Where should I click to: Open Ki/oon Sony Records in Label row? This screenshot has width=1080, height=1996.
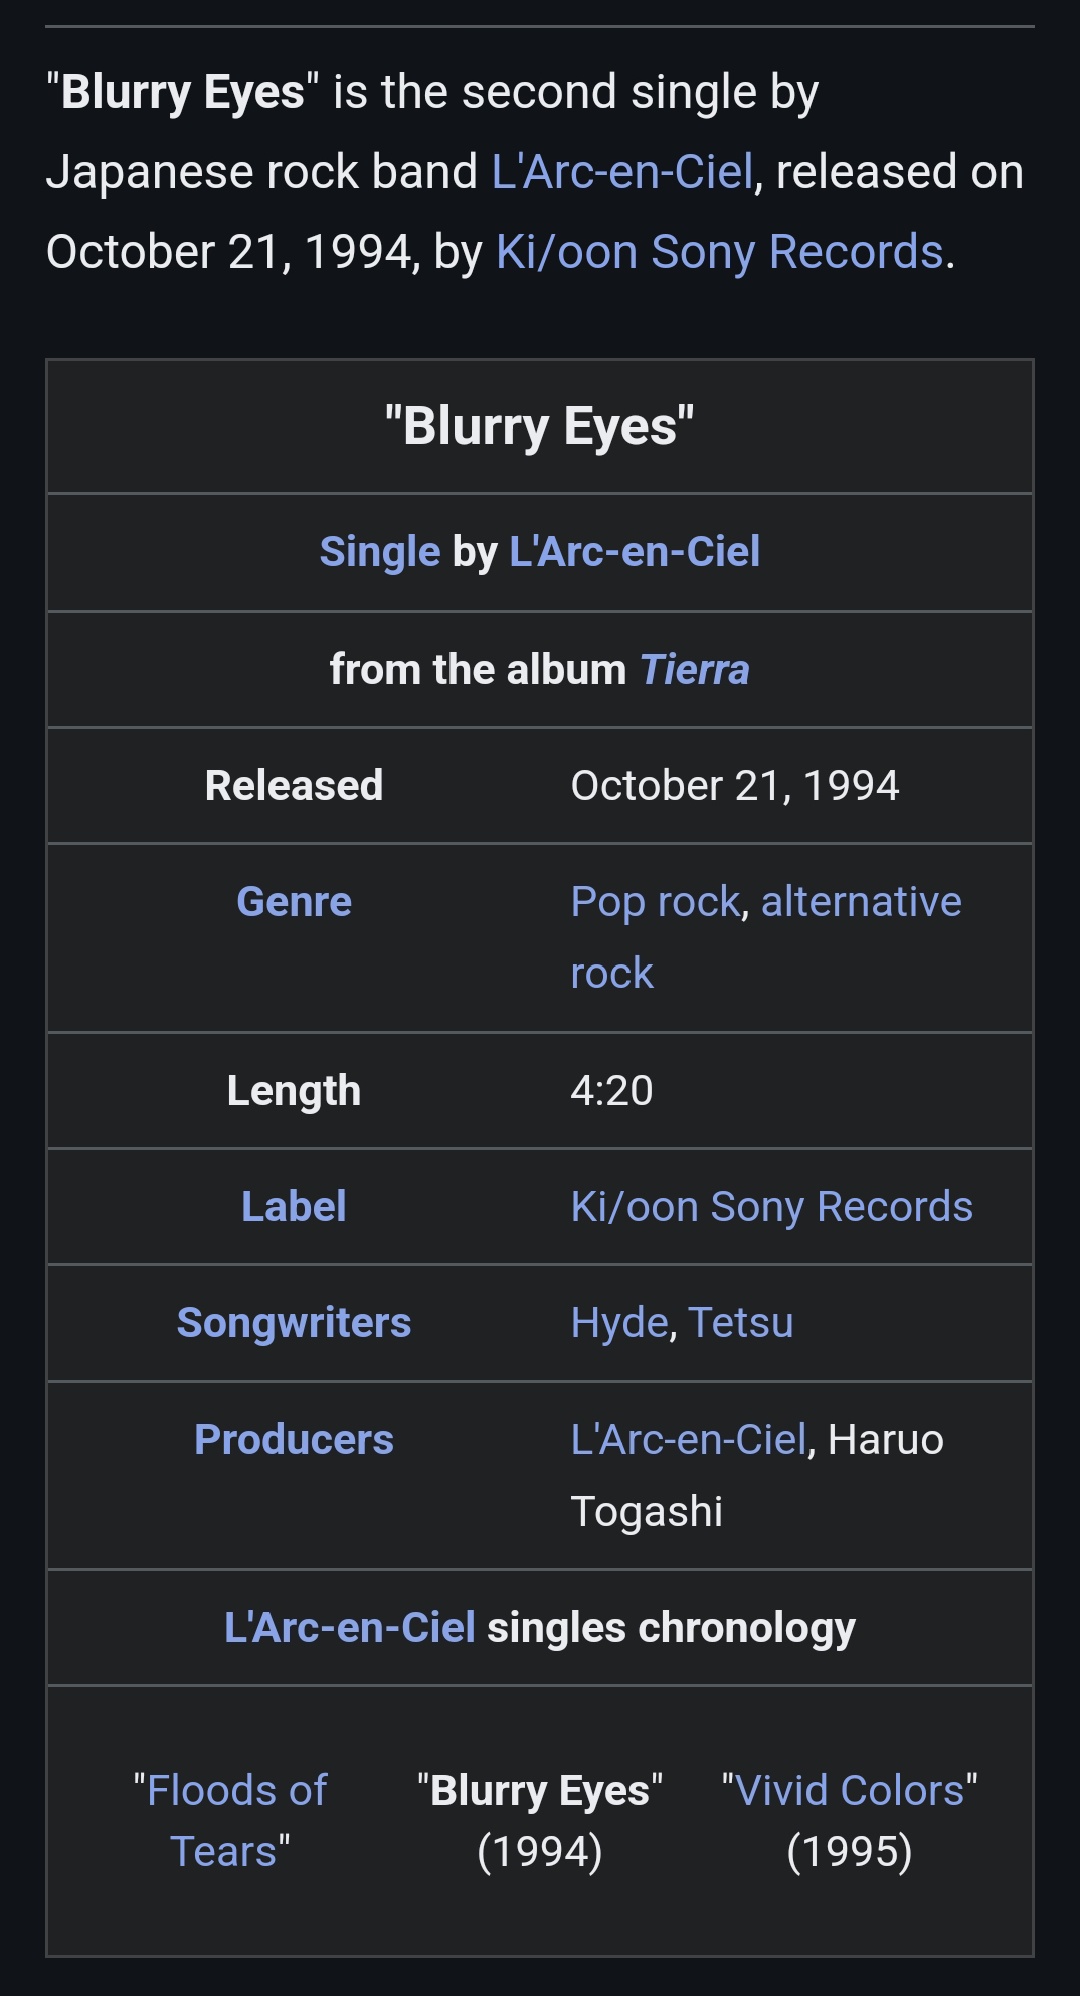[771, 1207]
